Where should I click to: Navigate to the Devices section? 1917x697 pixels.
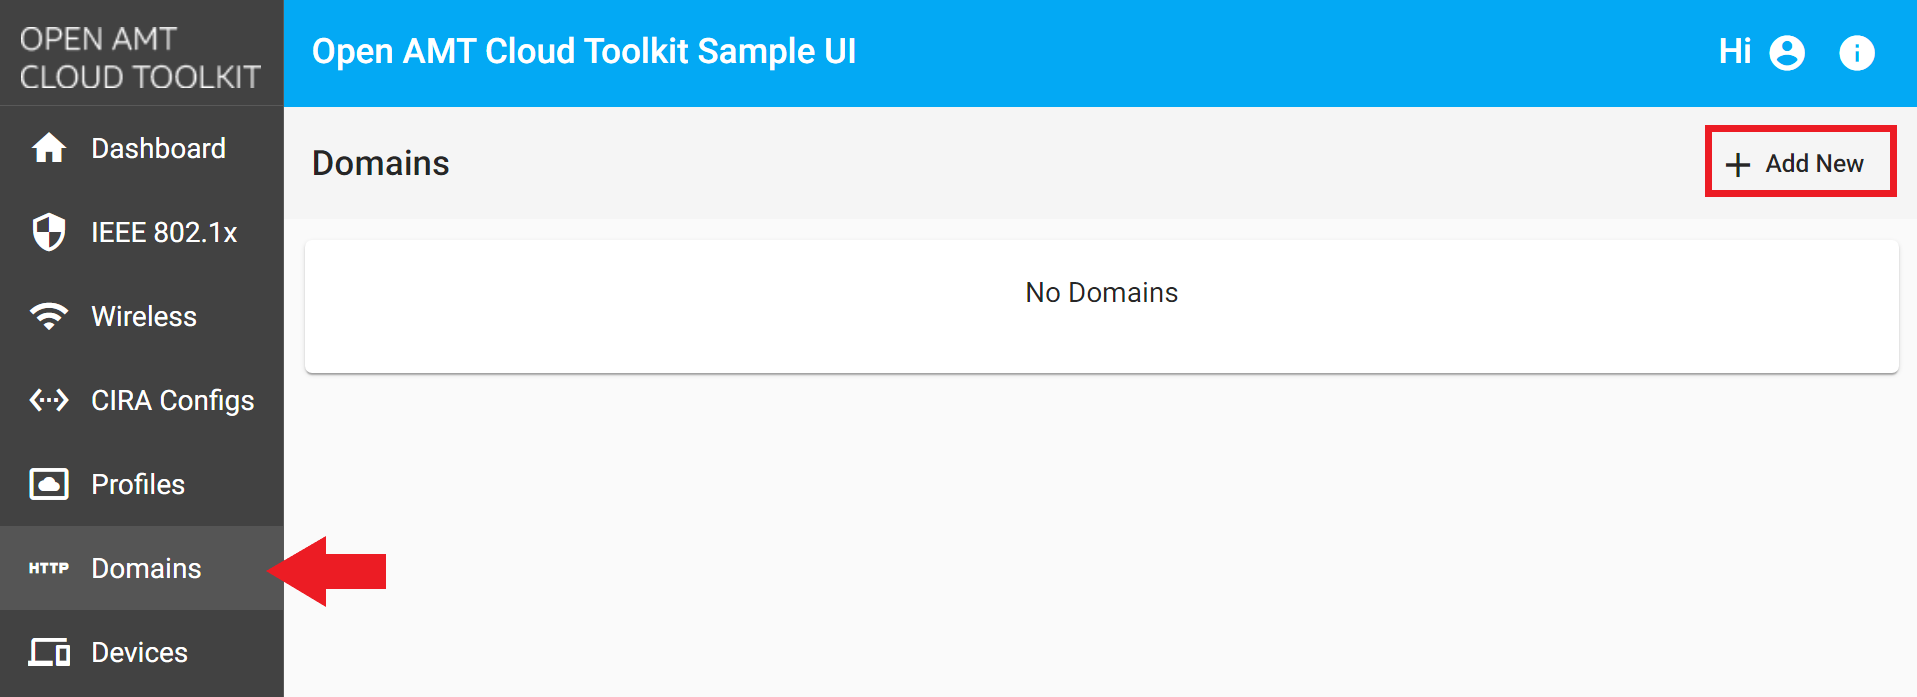[139, 652]
